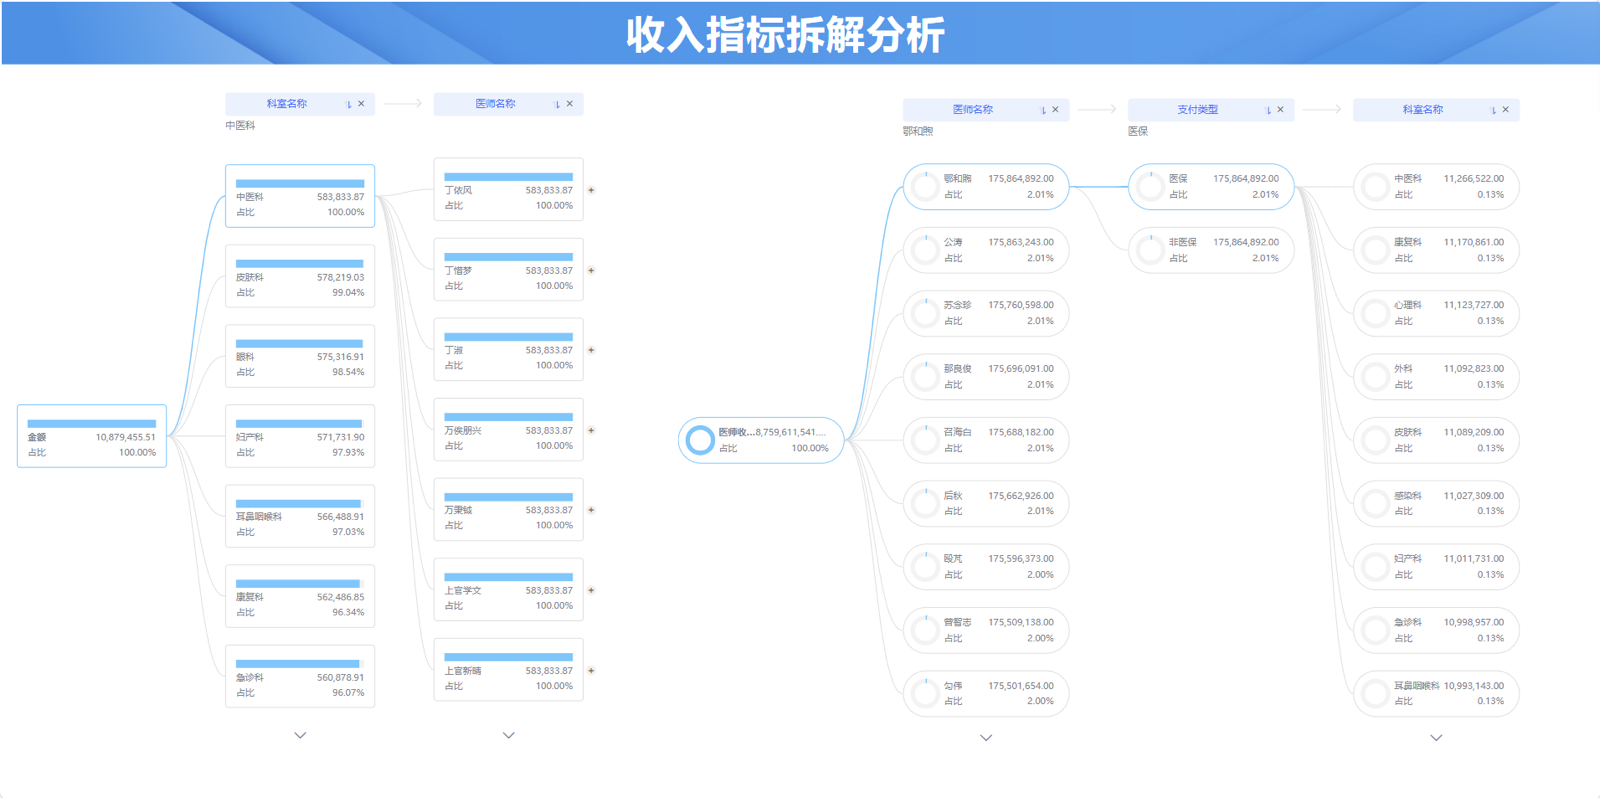
Task: Expand the 上官学文 node with plus icon
Action: click(591, 590)
